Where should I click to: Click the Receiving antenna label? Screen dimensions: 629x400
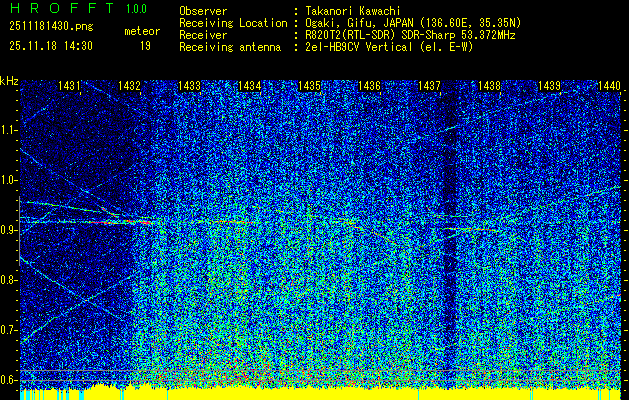pyautogui.click(x=230, y=47)
